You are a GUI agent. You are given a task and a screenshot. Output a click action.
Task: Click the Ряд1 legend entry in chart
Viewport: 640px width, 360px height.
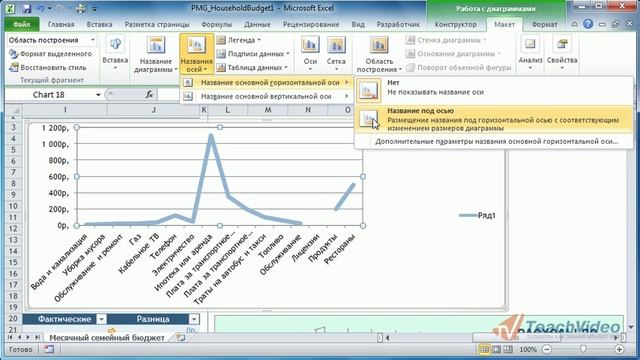(x=477, y=216)
